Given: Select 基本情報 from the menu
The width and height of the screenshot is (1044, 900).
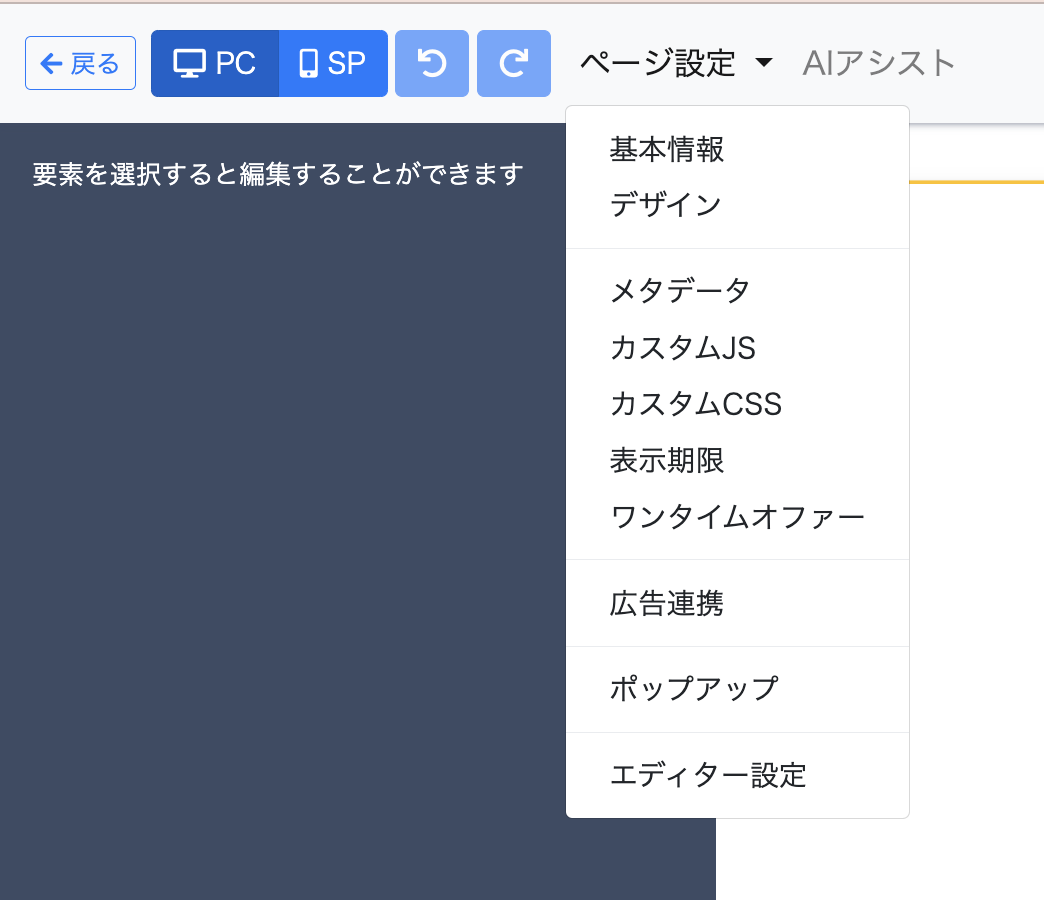Looking at the screenshot, I should (667, 150).
